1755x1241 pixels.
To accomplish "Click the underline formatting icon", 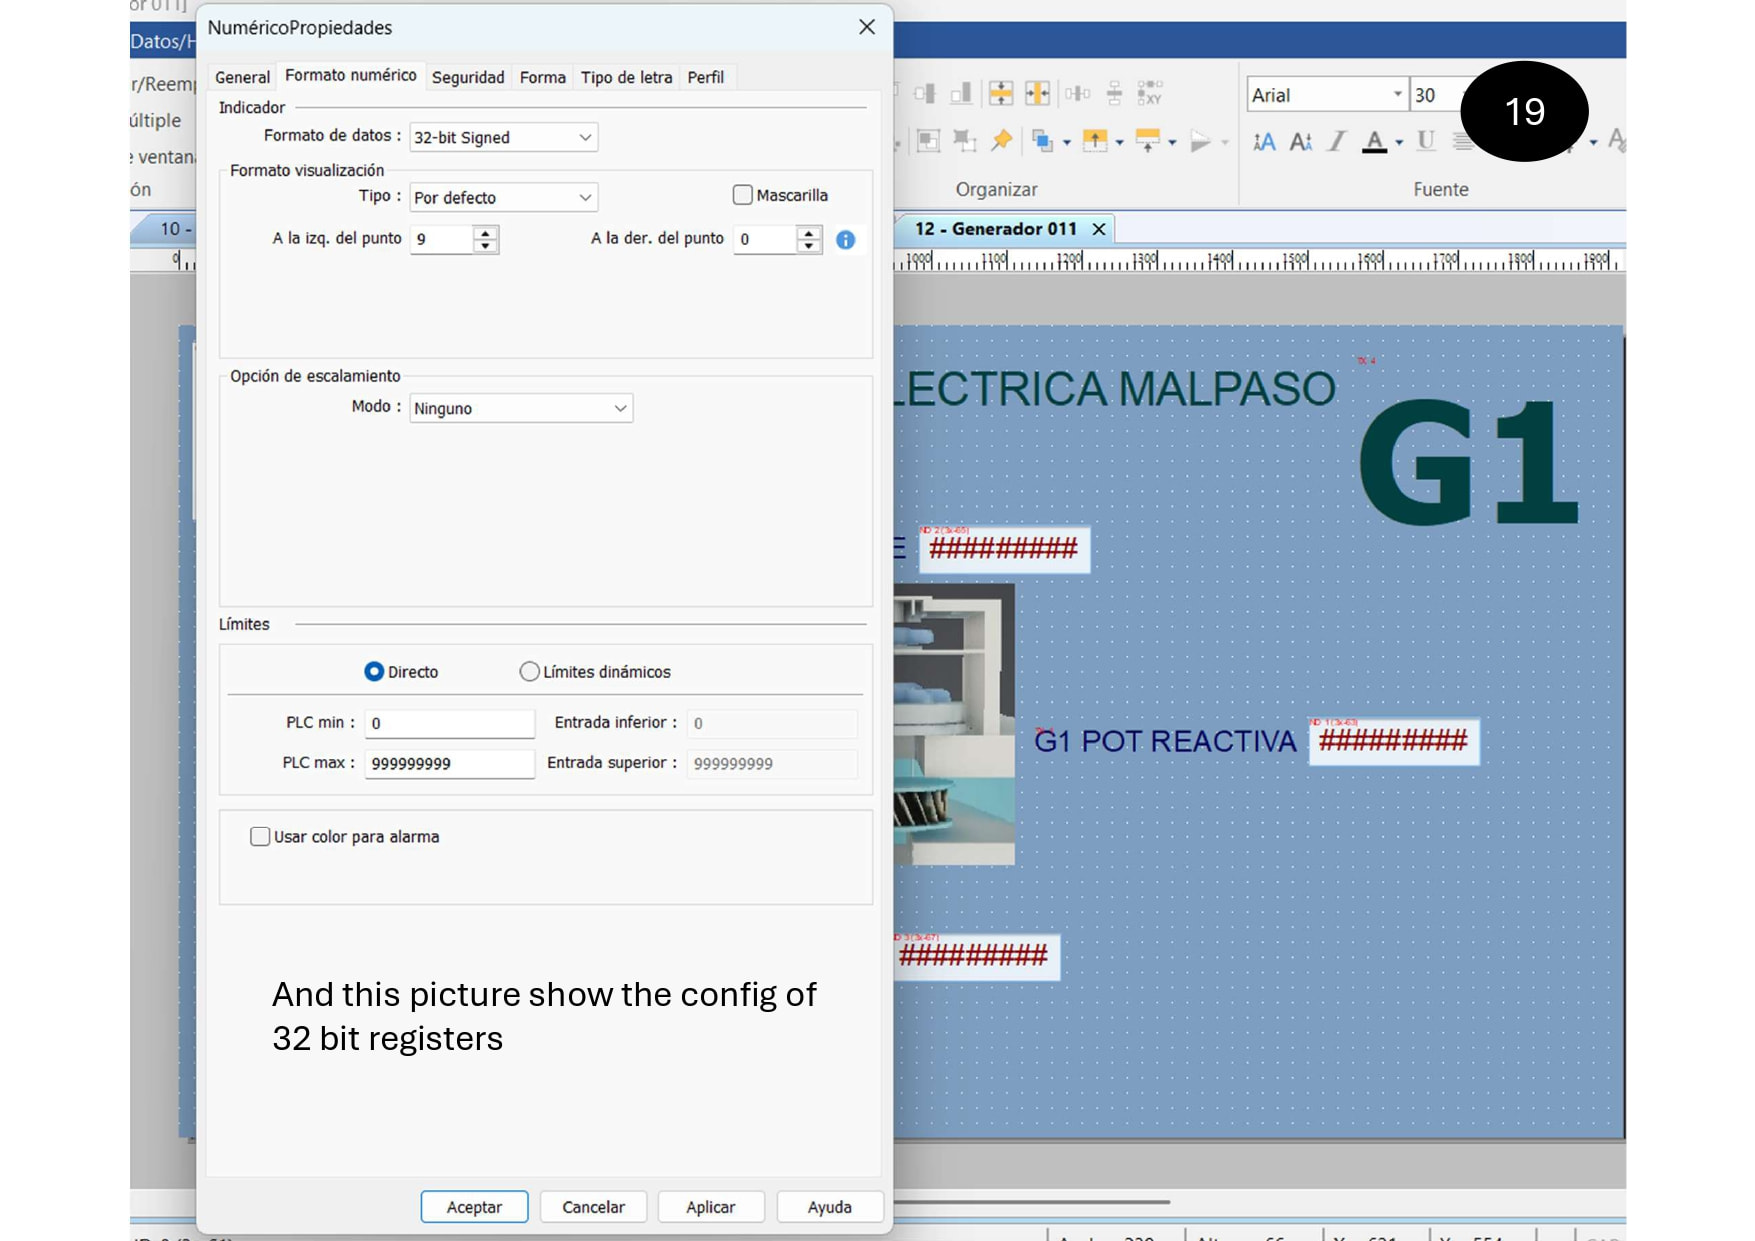I will 1426,142.
